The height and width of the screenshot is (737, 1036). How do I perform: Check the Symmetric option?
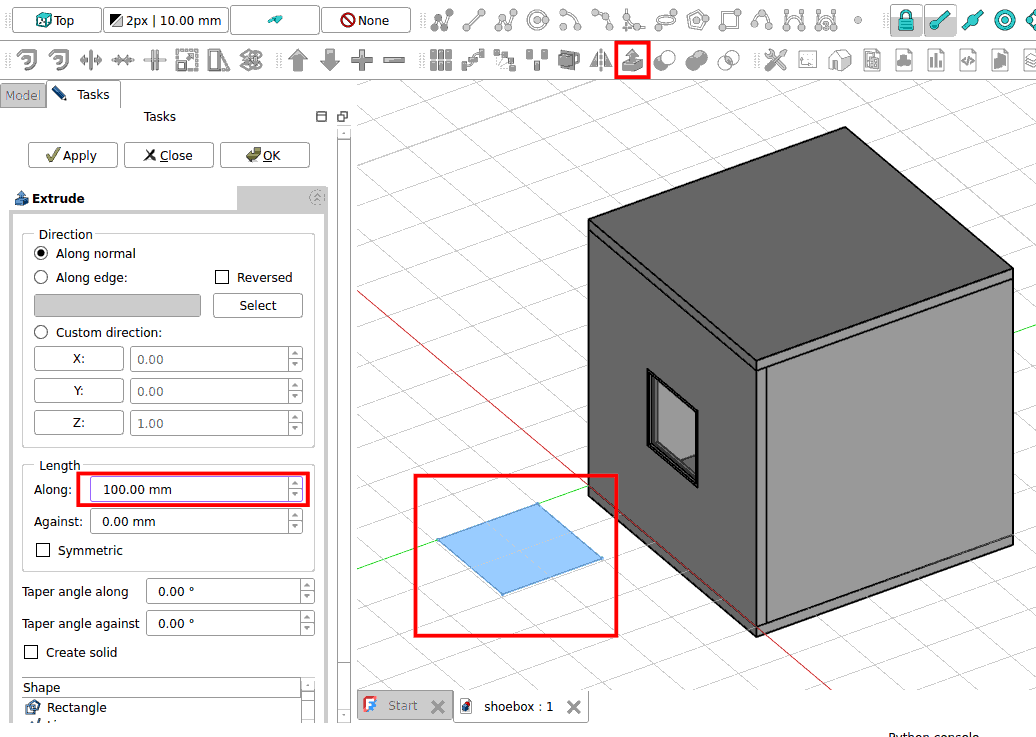(43, 551)
